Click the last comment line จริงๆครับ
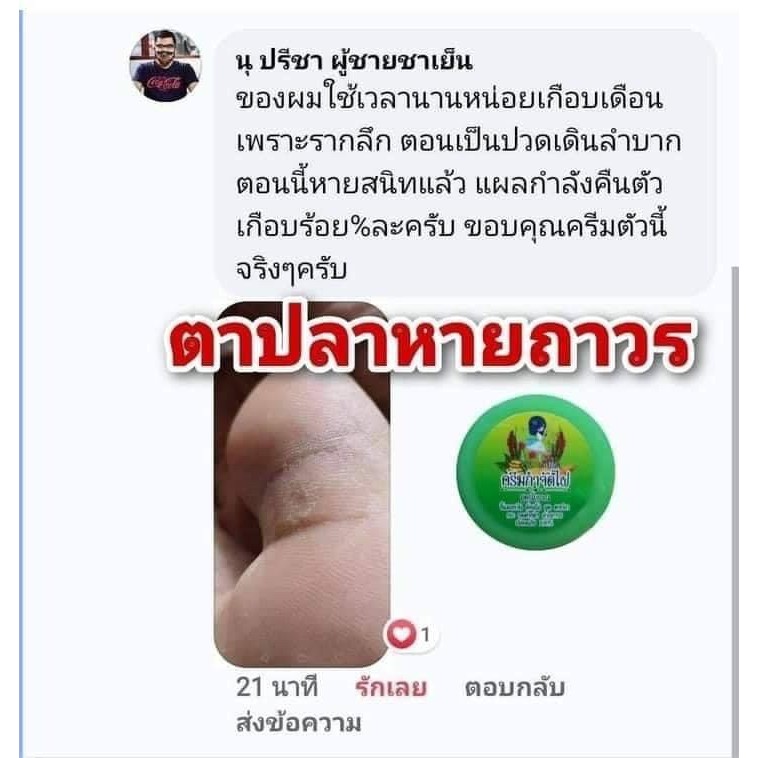The width and height of the screenshot is (758, 758). [x=292, y=269]
